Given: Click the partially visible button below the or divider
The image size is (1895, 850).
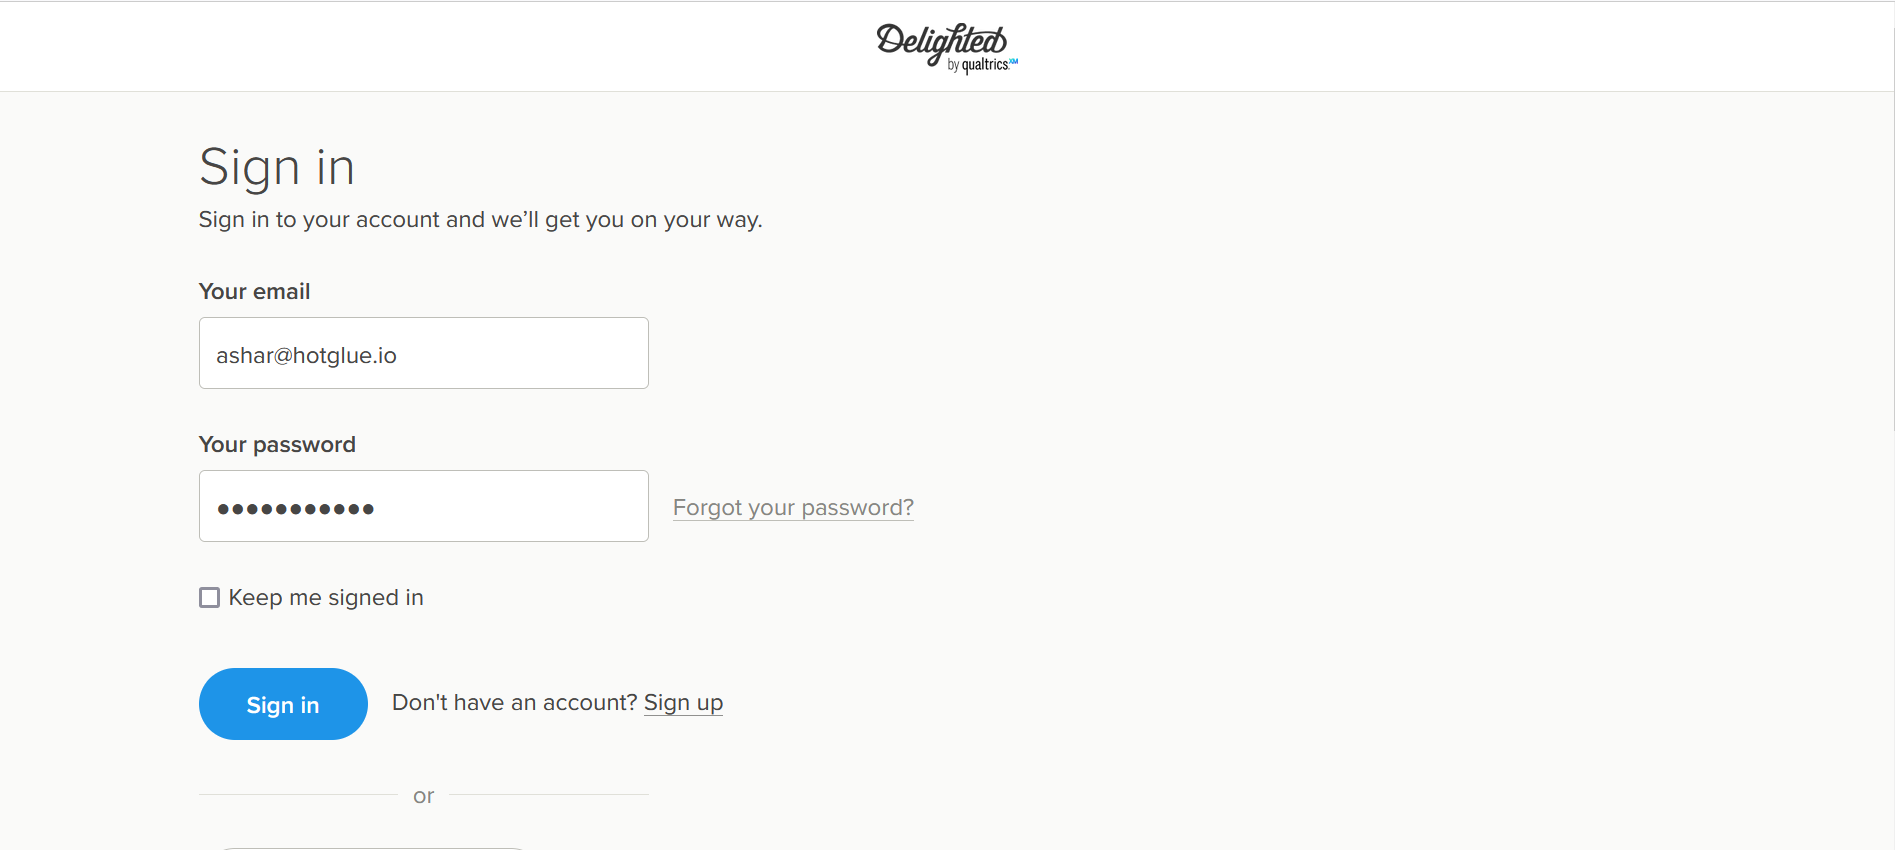Looking at the screenshot, I should [372, 847].
